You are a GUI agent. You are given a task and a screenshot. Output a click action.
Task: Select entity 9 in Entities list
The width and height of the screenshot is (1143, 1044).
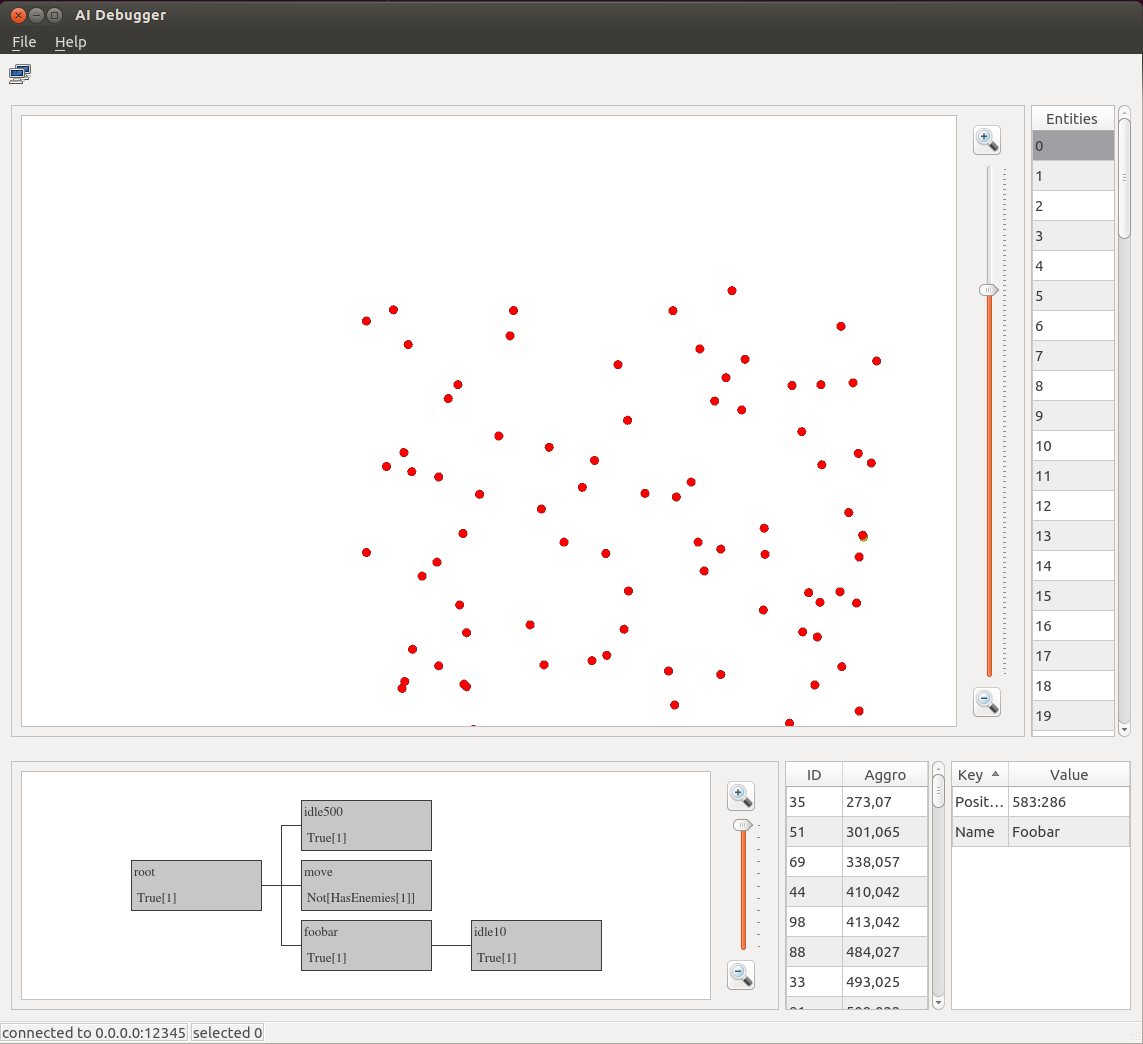pos(1072,416)
